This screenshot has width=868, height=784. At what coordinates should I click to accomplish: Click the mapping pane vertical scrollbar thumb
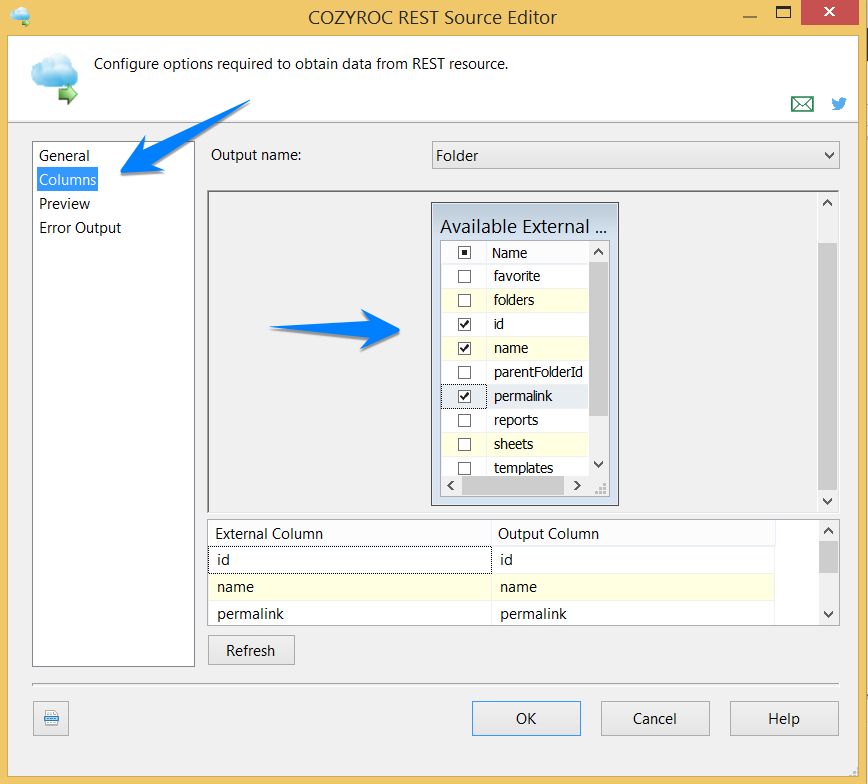[828, 366]
